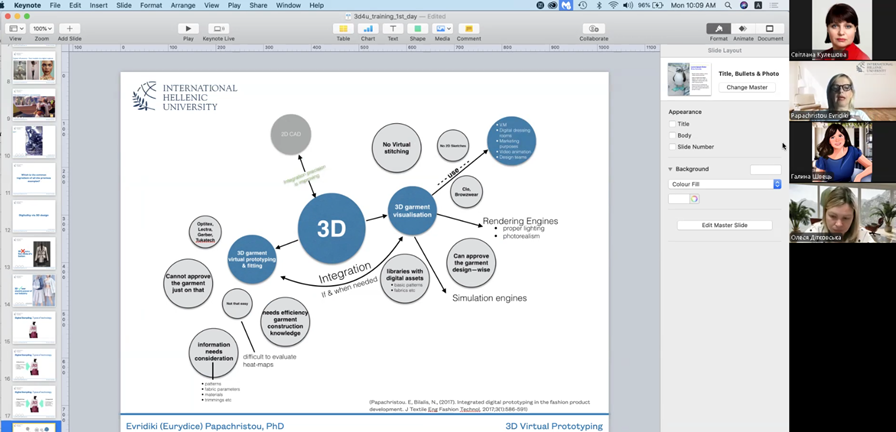The height and width of the screenshot is (432, 896).
Task: Collapse the Background section triangle
Action: [x=671, y=169]
